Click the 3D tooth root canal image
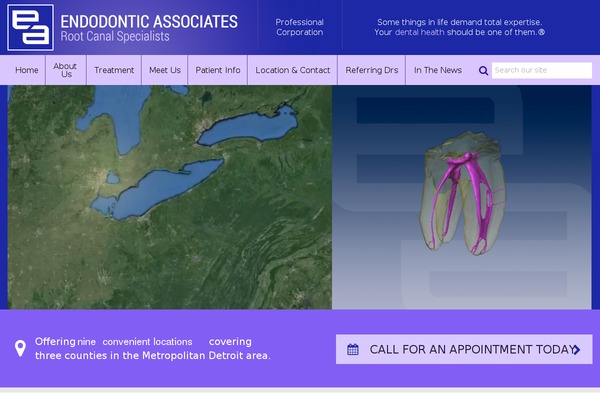Viewport: 600px width, 400px height. point(463,193)
